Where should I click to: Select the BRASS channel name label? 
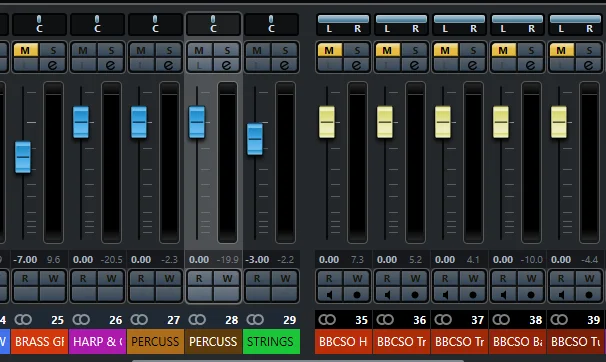(x=39, y=342)
